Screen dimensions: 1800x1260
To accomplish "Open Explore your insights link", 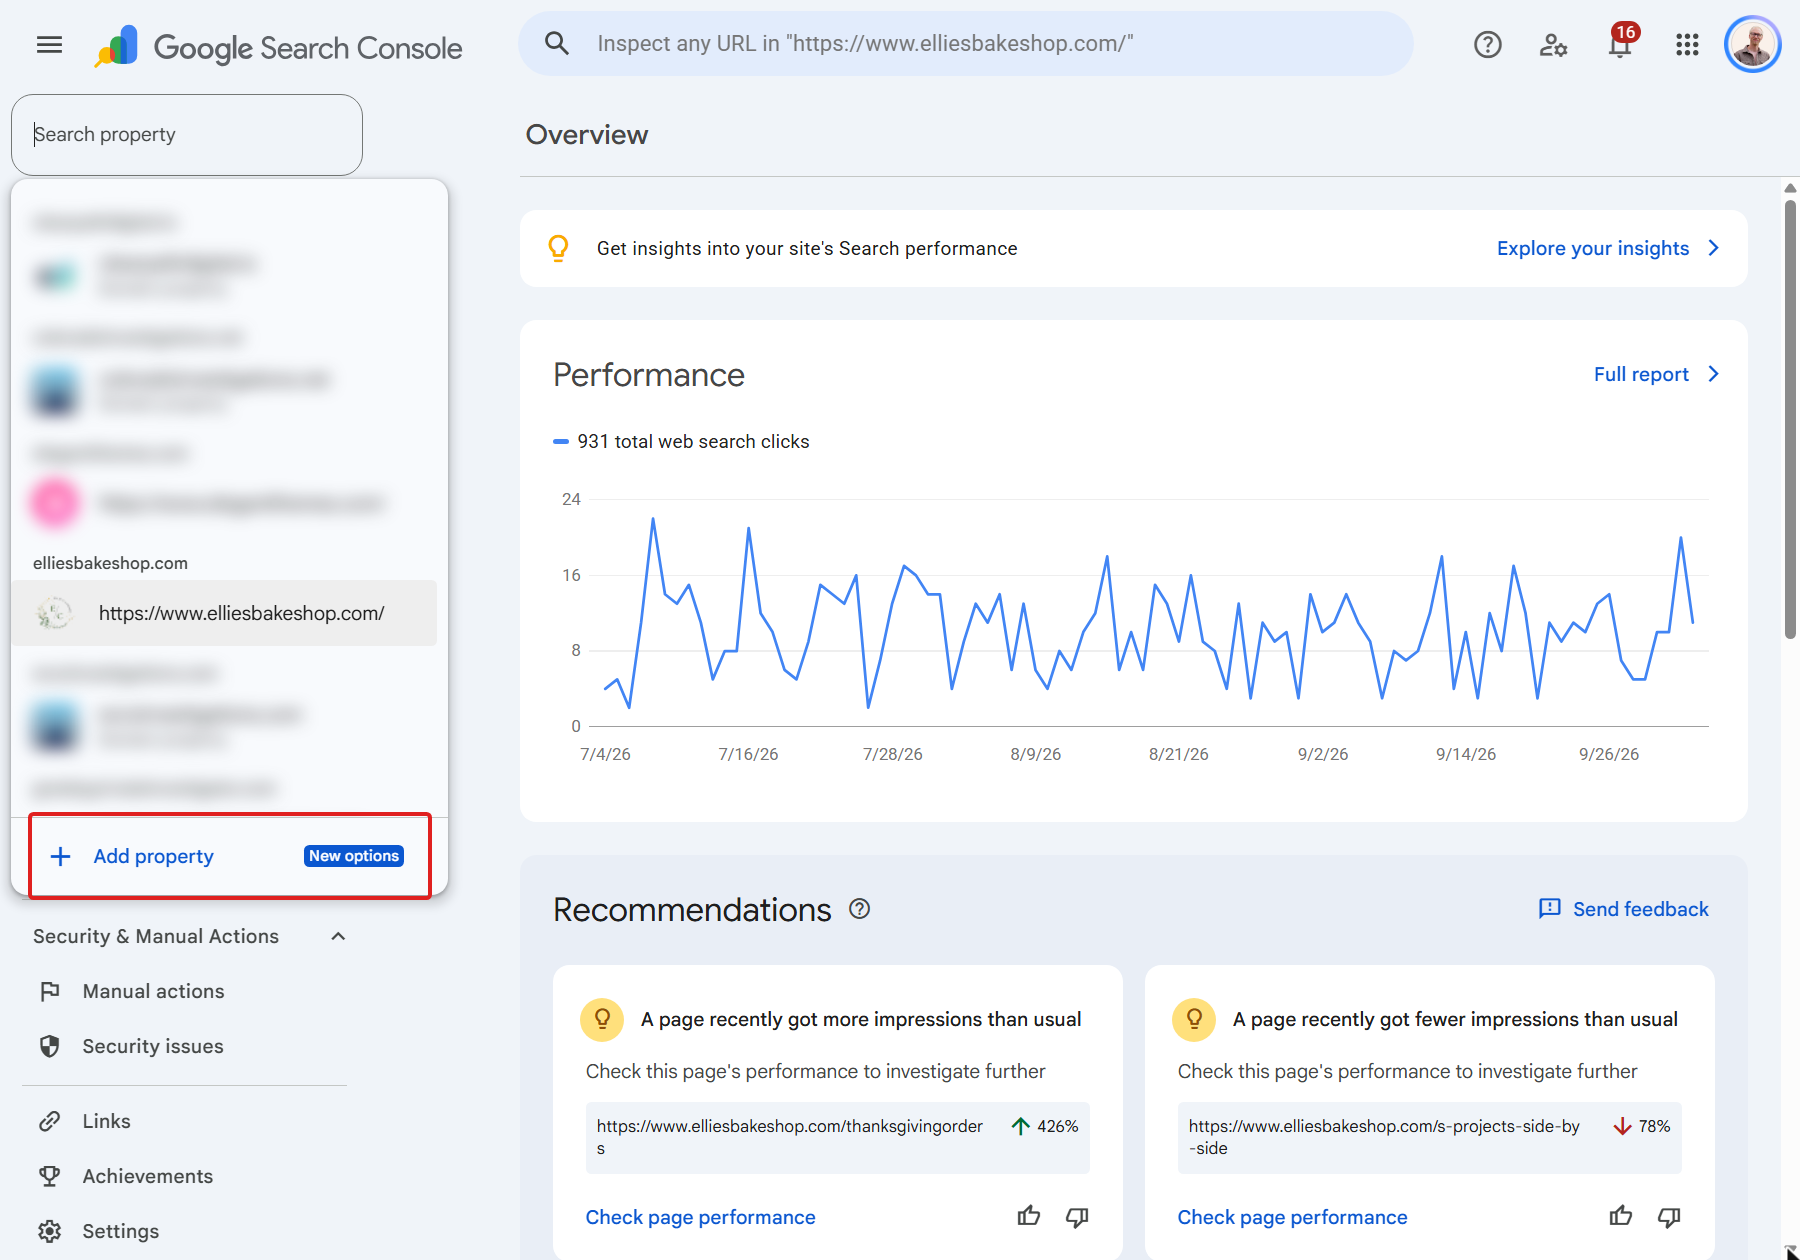I will [x=1593, y=248].
